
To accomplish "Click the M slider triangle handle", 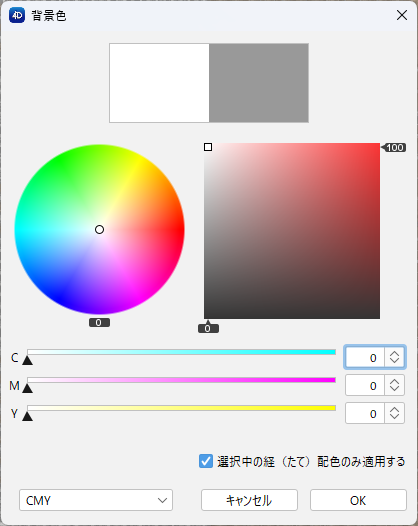I will 28,388.
